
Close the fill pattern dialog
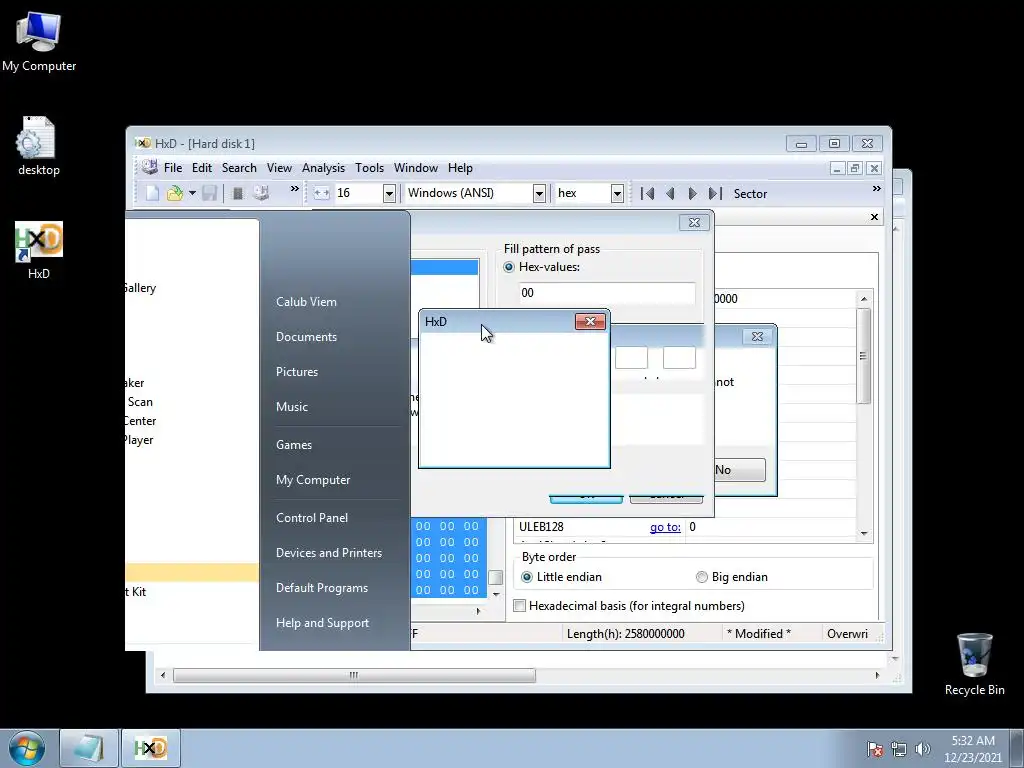(x=694, y=223)
